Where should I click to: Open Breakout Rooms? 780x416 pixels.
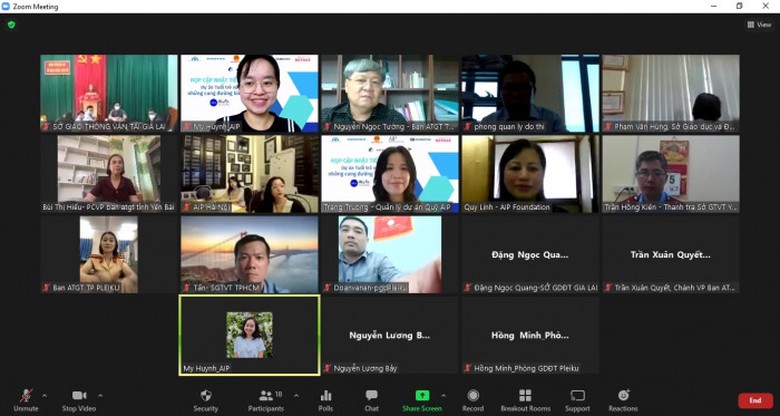click(525, 399)
